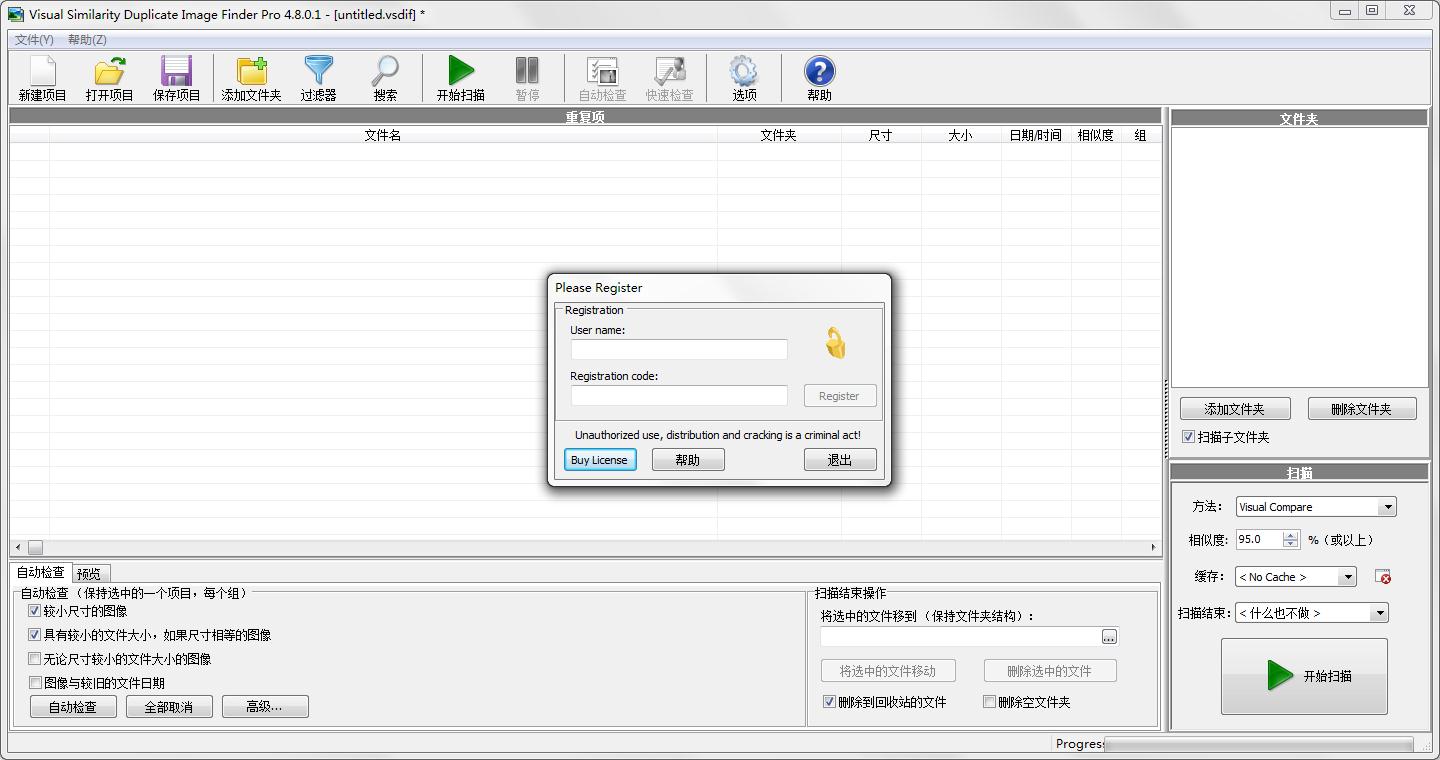Click the Buy License button
The image size is (1440, 760).
point(600,460)
